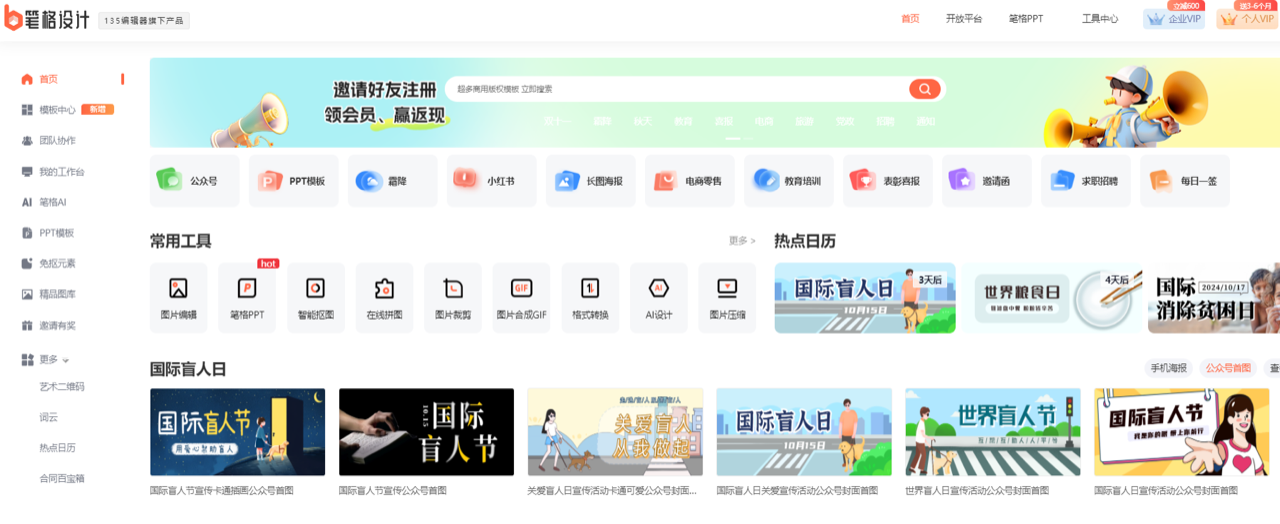Open the 公众号 category icon
This screenshot has height=524, width=1280.
coord(169,180)
